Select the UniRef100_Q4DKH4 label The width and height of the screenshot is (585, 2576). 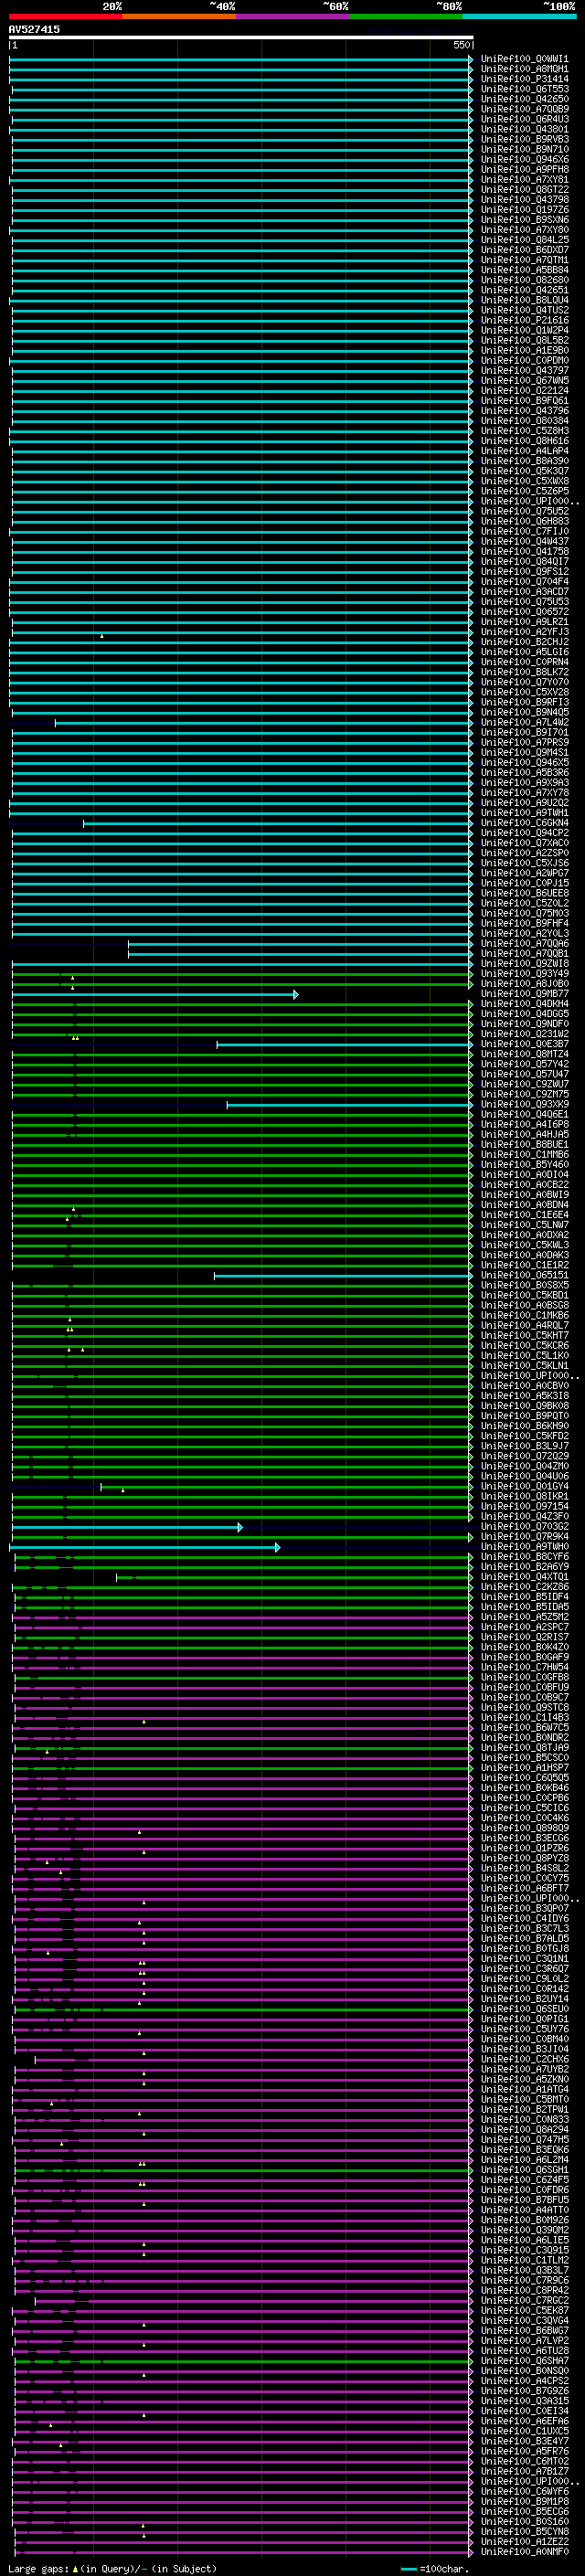[x=524, y=1004]
